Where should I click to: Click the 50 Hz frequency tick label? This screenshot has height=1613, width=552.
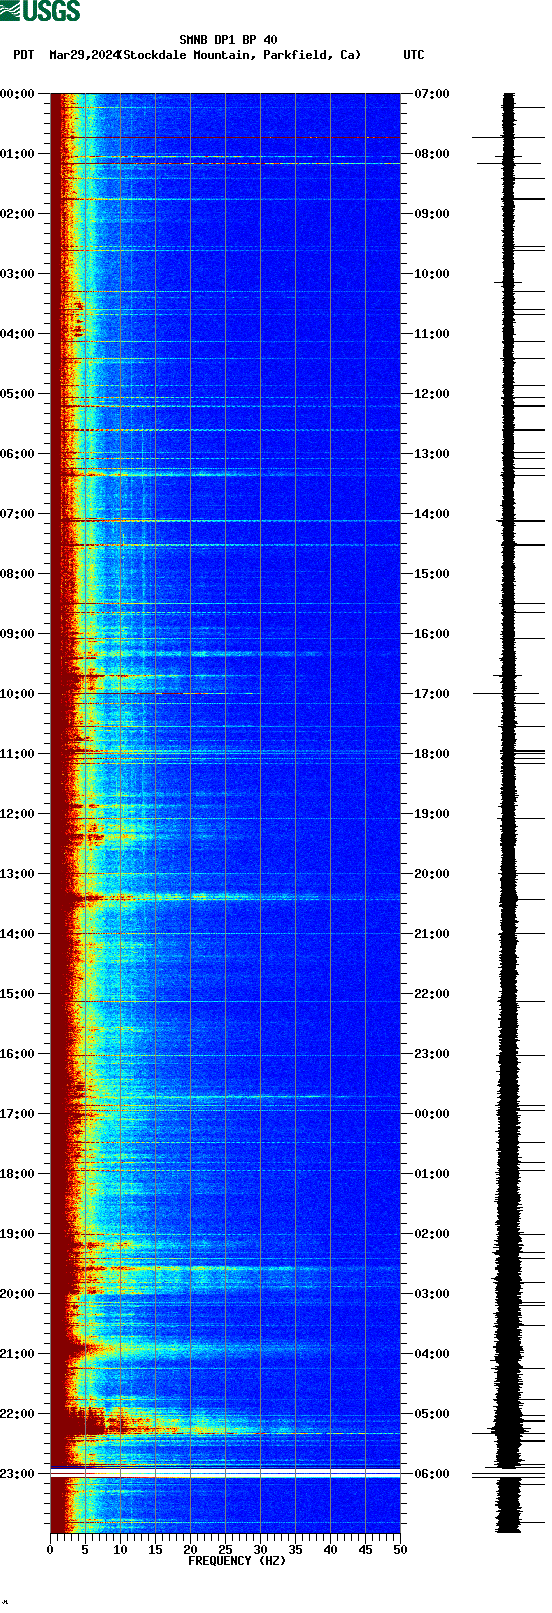point(400,1550)
